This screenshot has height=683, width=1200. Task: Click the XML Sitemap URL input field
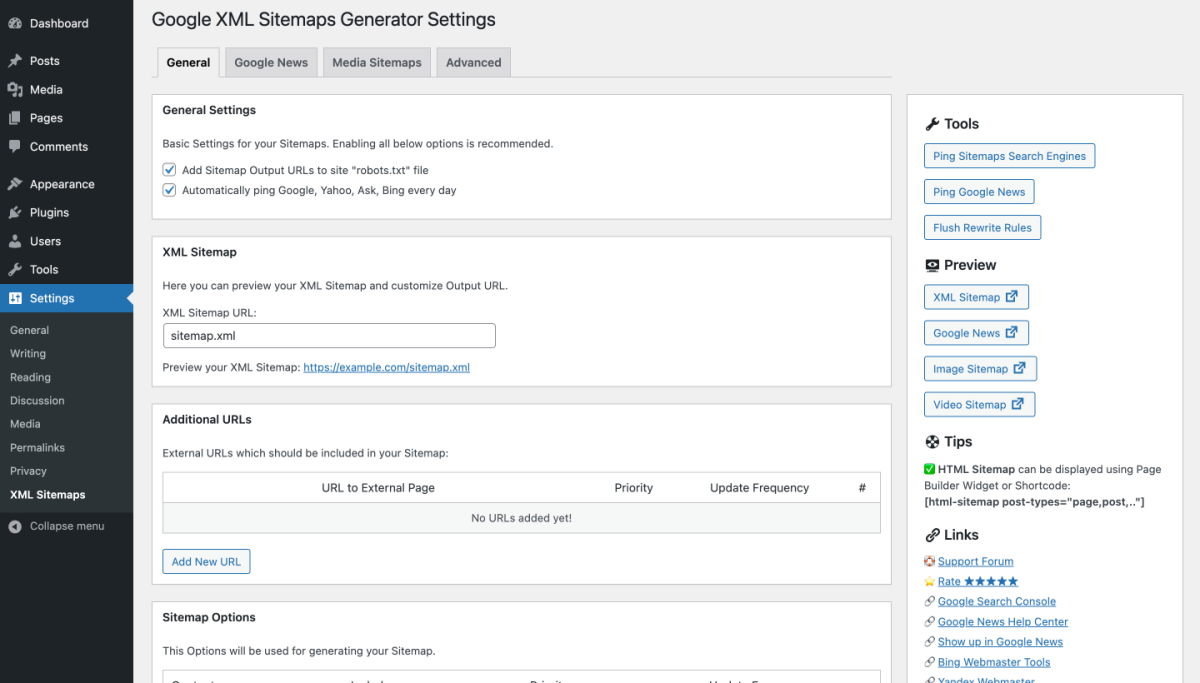click(x=329, y=336)
